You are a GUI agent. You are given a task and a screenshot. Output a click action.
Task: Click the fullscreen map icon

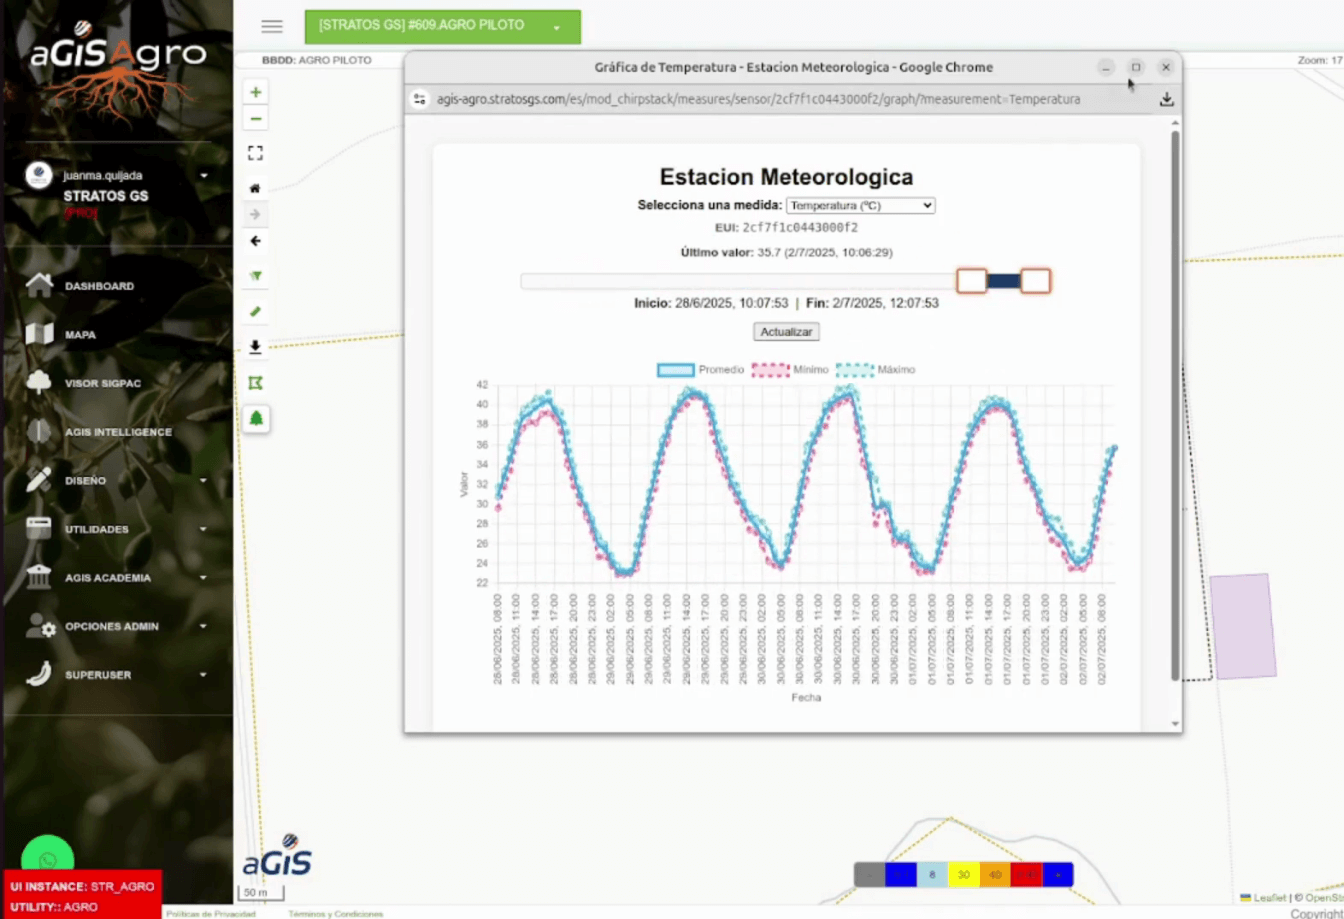tap(256, 153)
